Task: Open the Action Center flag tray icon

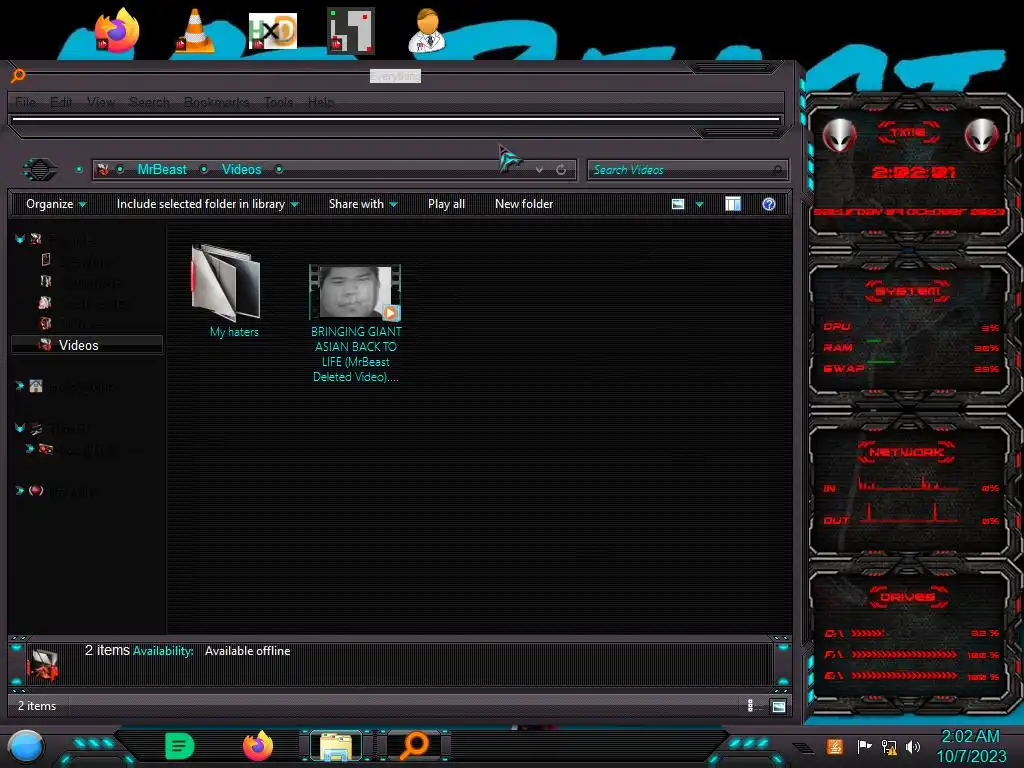Action: coord(864,746)
